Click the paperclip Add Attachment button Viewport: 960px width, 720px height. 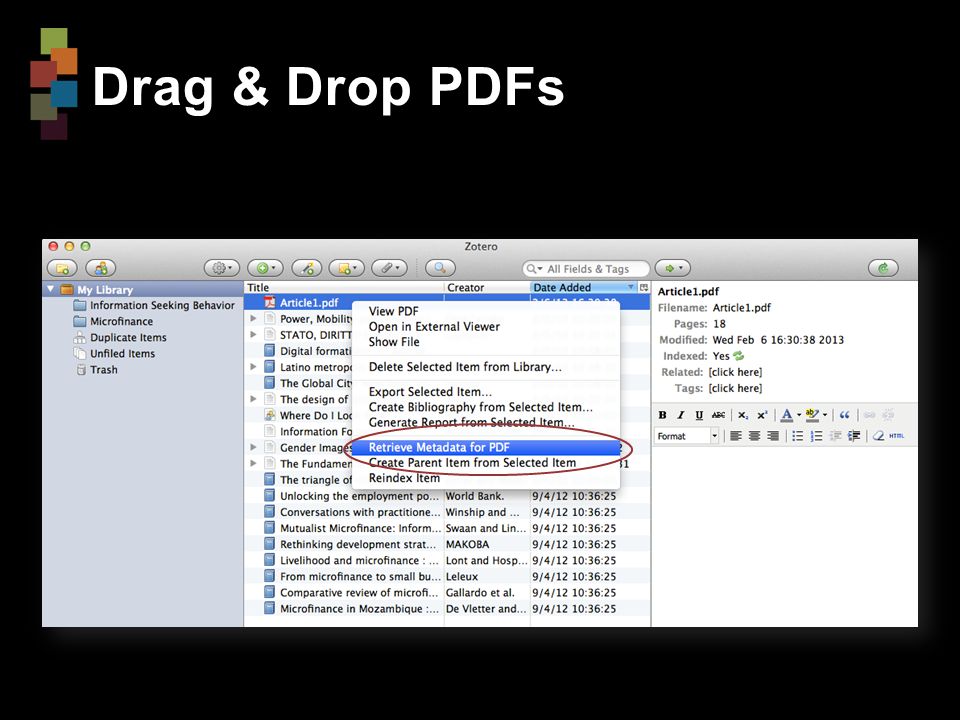(390, 268)
